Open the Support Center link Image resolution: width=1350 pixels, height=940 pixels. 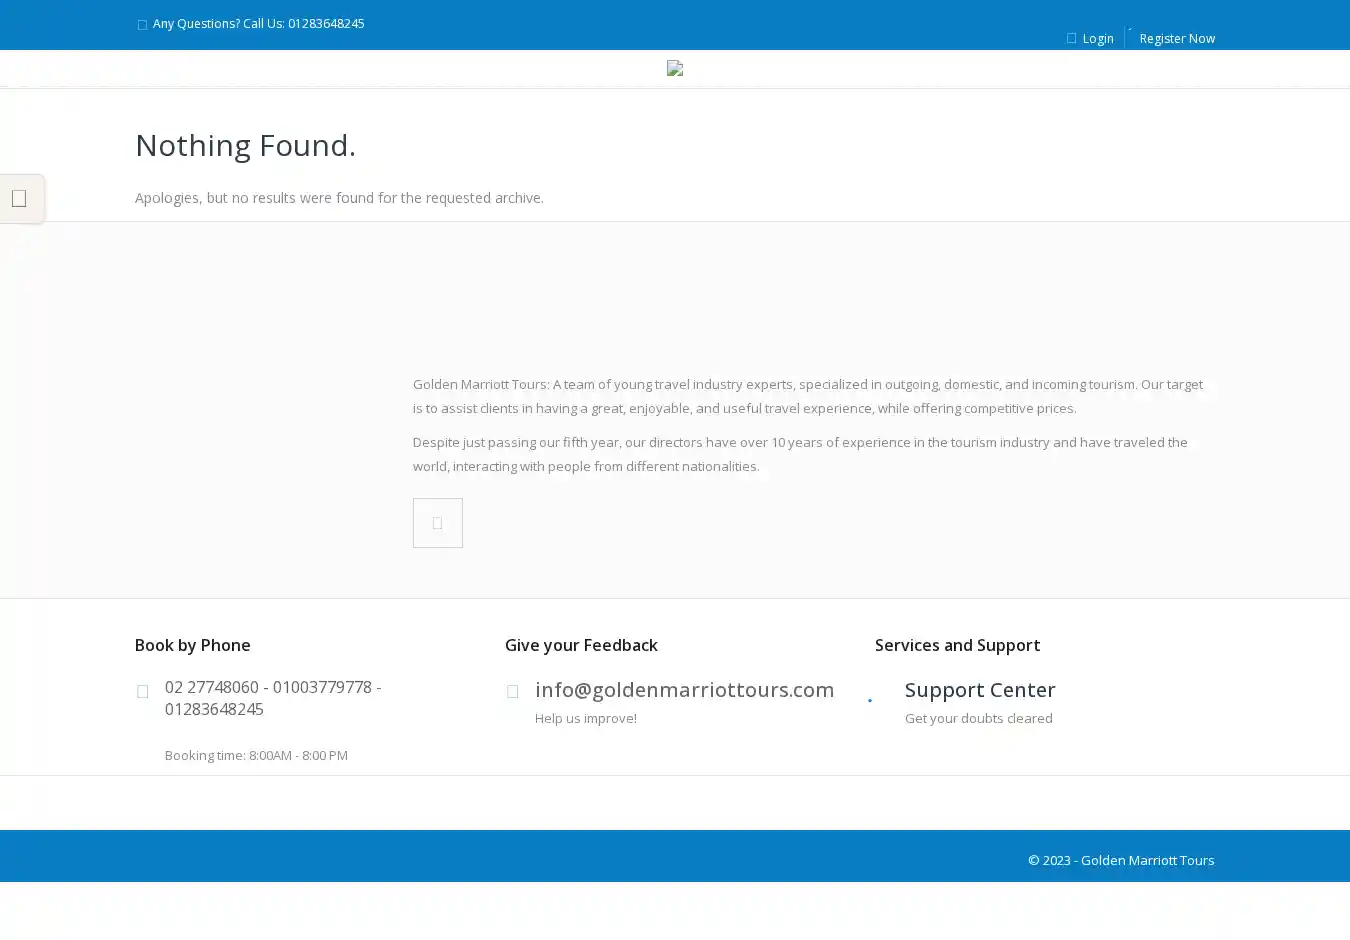coord(979,690)
